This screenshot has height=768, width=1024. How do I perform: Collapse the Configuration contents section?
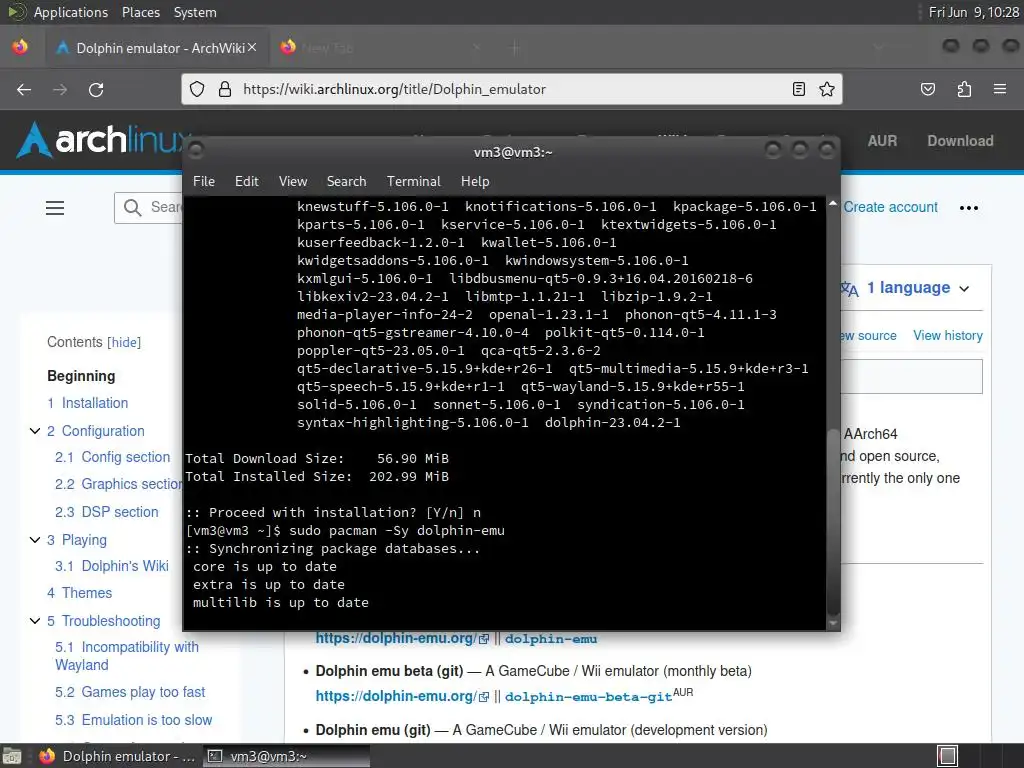[35, 431]
